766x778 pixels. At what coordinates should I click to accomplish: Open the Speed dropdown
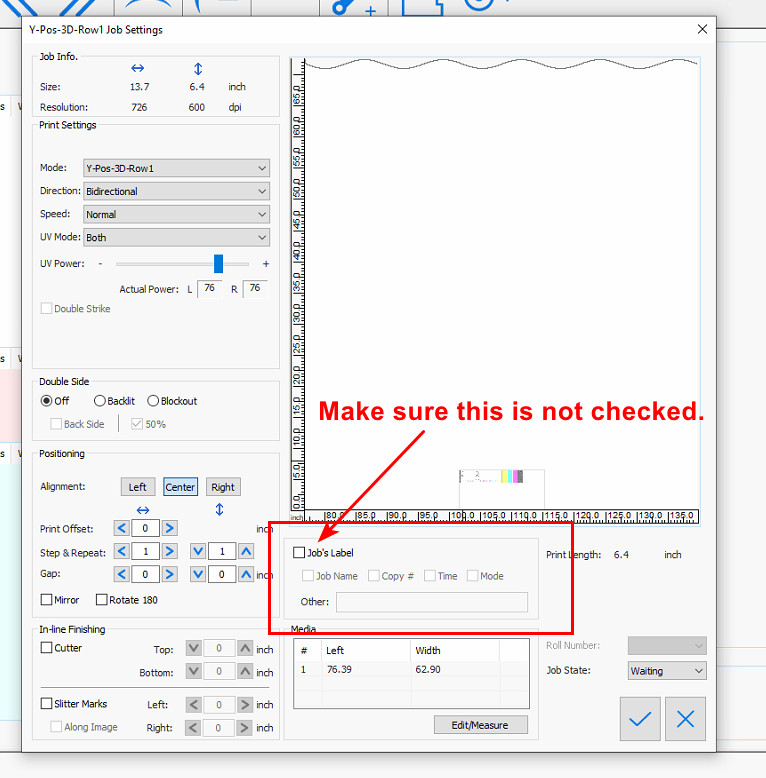click(x=177, y=214)
